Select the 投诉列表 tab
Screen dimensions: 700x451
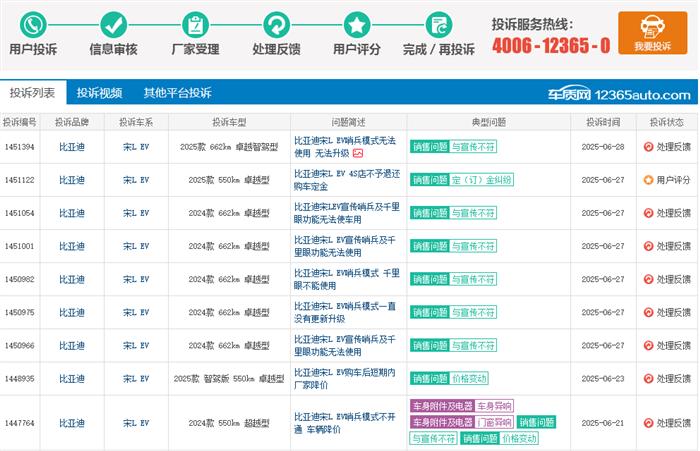click(33, 92)
